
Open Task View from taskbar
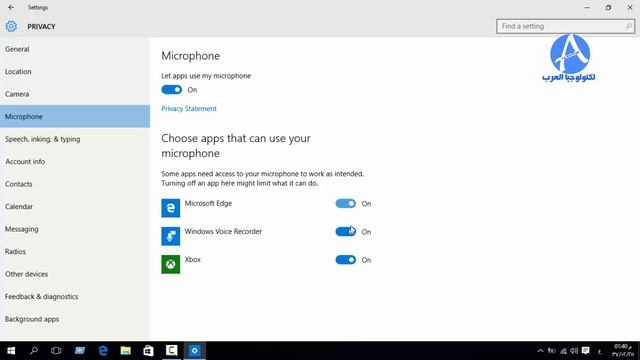tap(56, 351)
